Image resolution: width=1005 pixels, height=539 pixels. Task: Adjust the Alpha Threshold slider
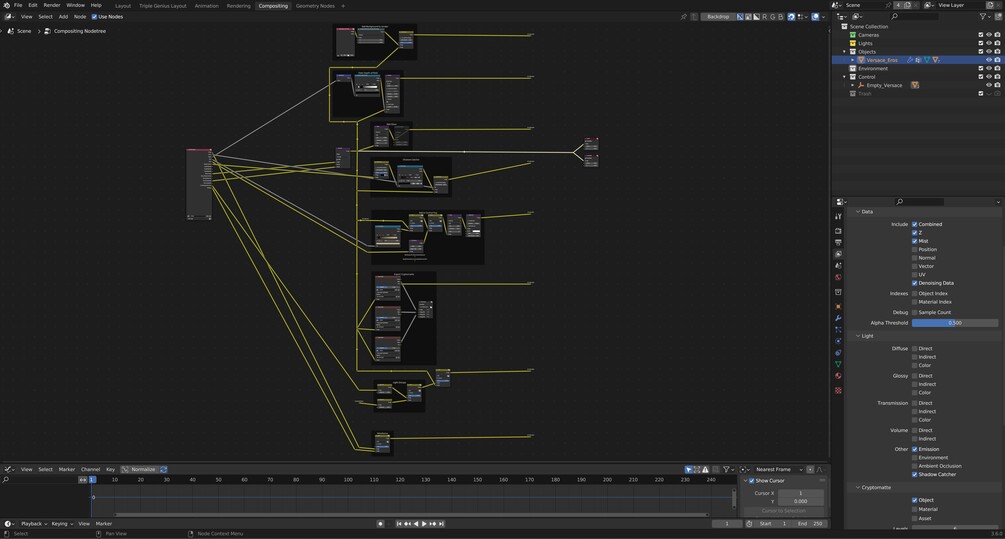pos(955,323)
